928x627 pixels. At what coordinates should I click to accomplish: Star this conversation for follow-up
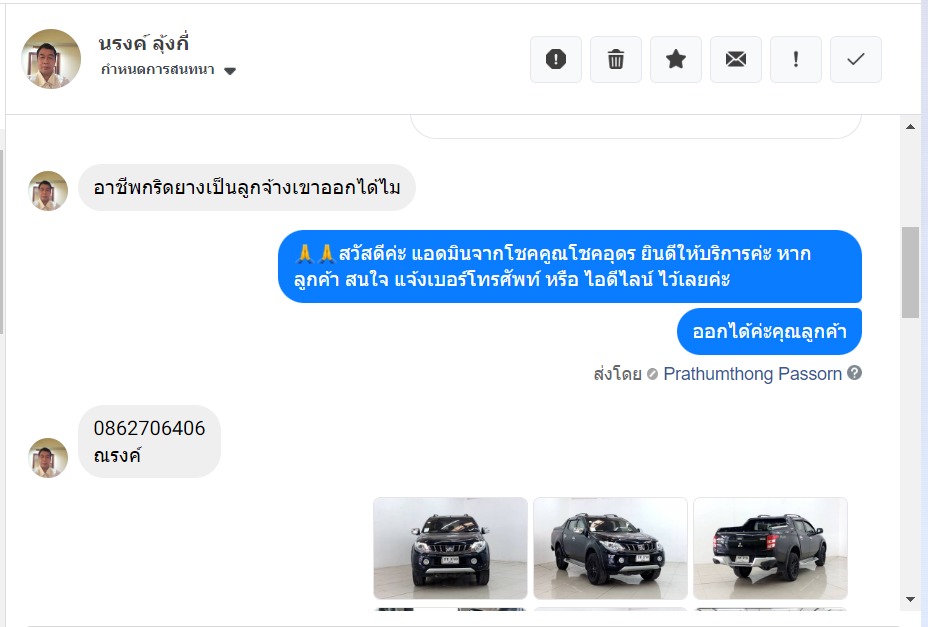(x=676, y=59)
